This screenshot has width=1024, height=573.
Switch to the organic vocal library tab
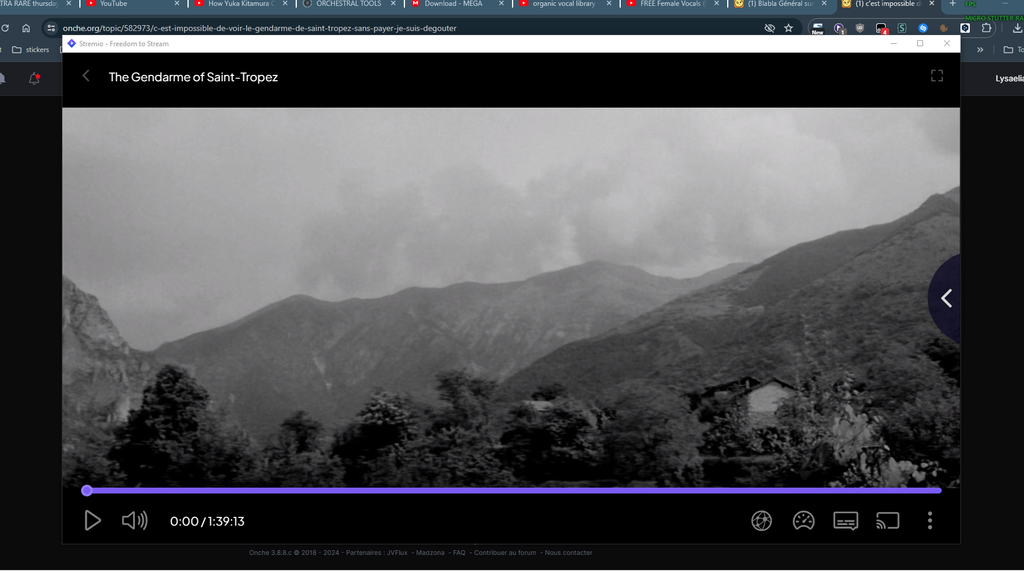click(564, 4)
